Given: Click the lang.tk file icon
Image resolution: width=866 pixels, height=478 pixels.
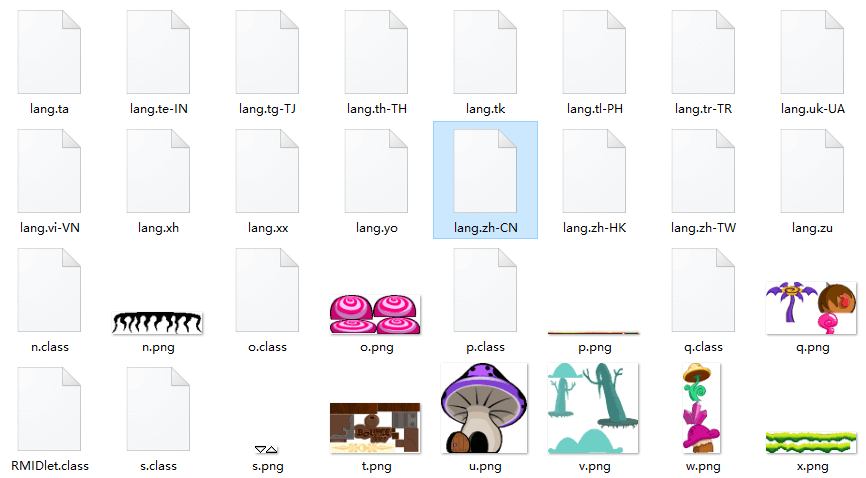Looking at the screenshot, I should coord(485,52).
